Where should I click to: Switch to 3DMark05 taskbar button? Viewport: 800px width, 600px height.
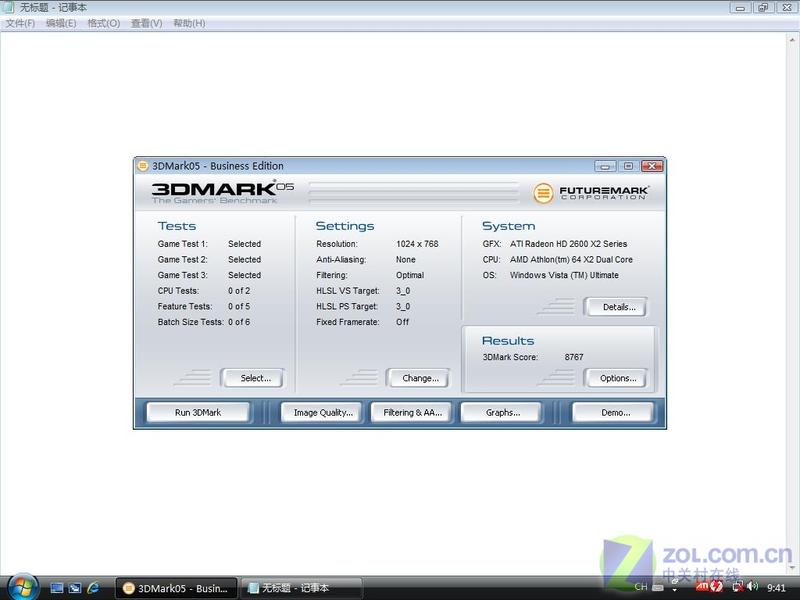tap(176, 588)
